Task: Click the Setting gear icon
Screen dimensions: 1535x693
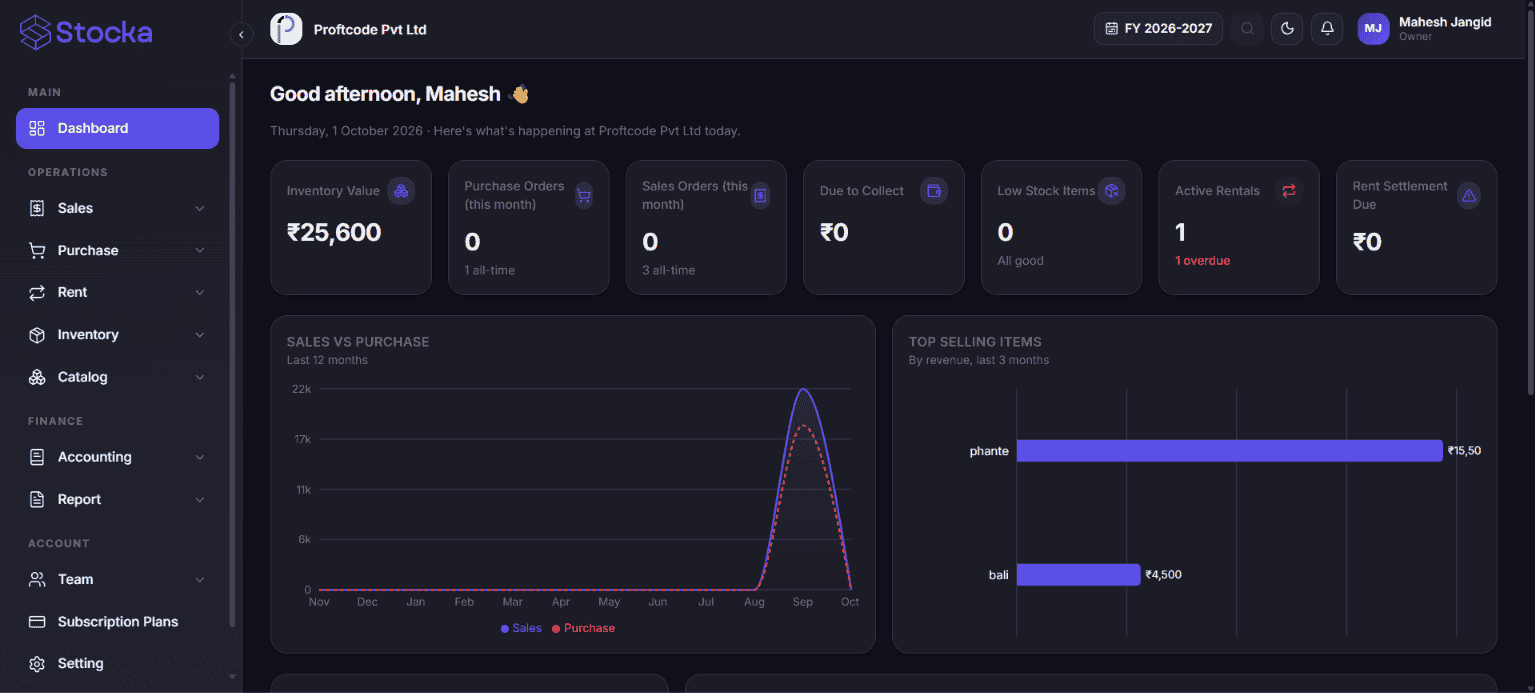Action: pyautogui.click(x=37, y=664)
